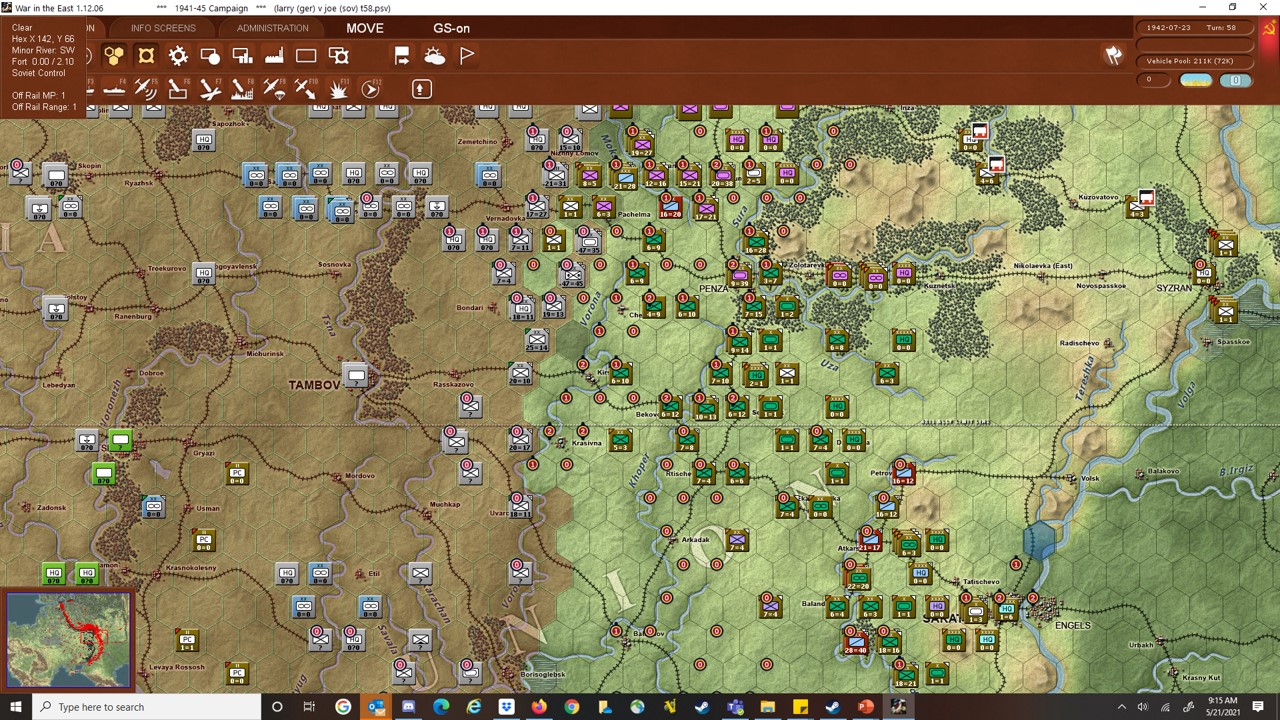Click the gear-shaped toolbar icon
The image size is (1280, 720).
[x=178, y=56]
